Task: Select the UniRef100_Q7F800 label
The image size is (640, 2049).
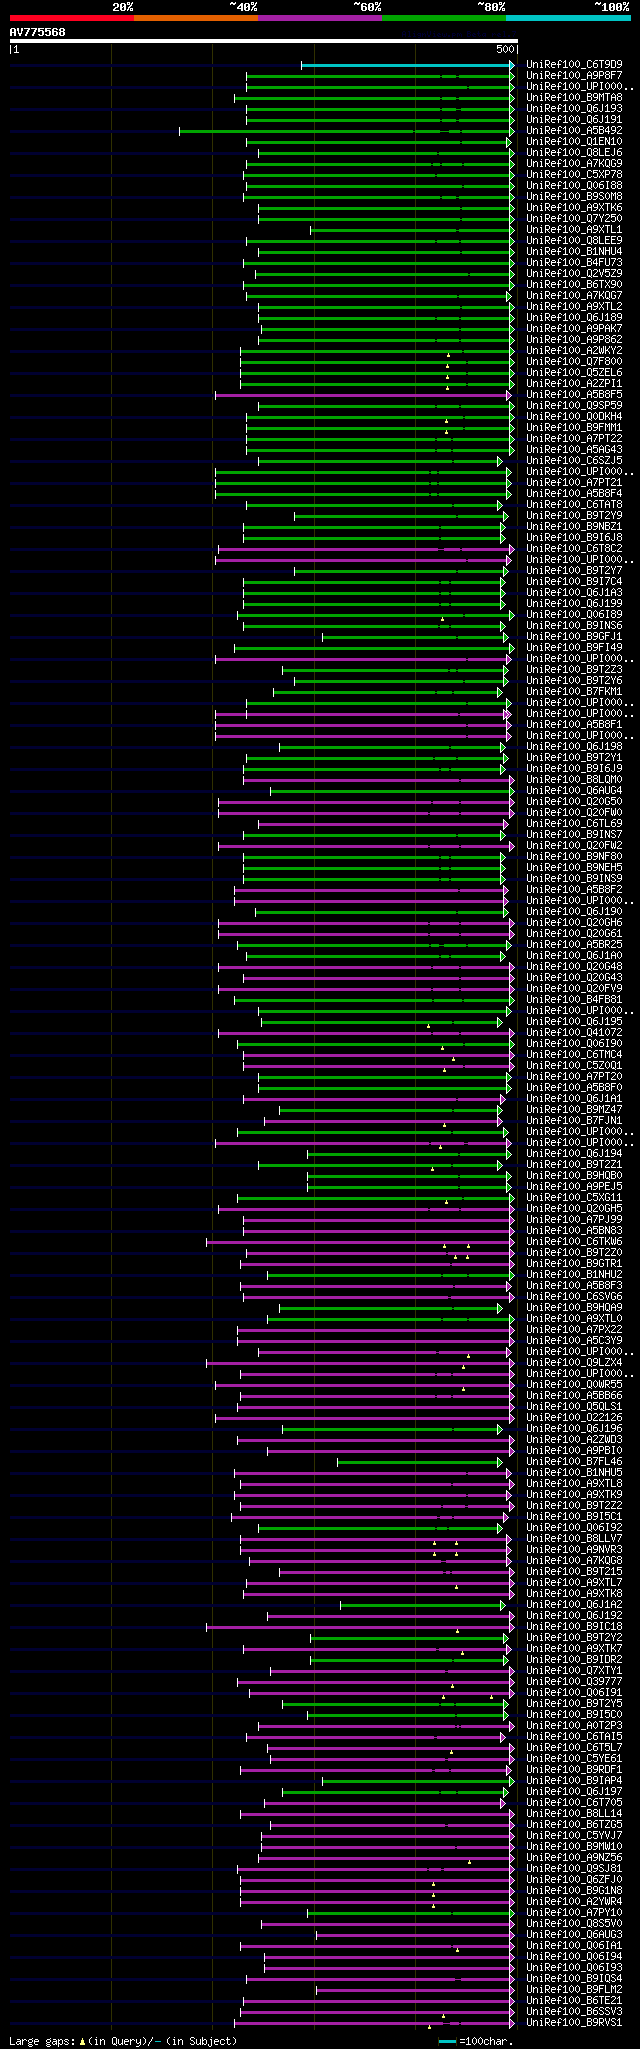Action: tap(574, 362)
